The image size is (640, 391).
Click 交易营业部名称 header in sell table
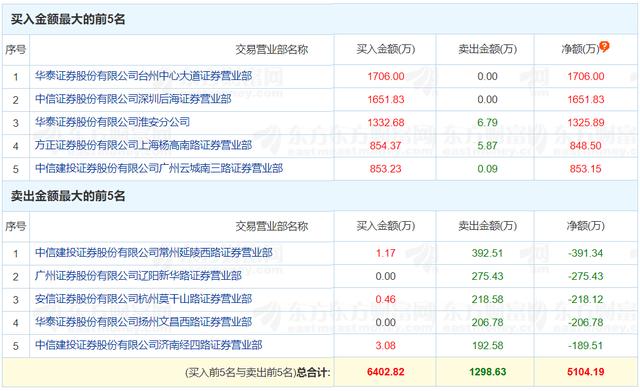(271, 226)
